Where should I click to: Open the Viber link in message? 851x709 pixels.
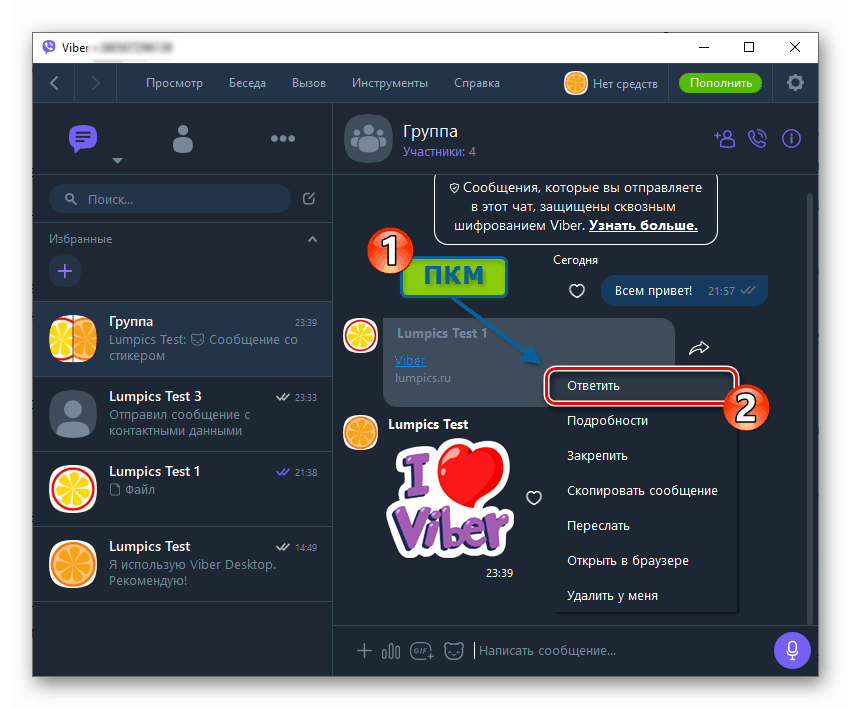coord(410,360)
